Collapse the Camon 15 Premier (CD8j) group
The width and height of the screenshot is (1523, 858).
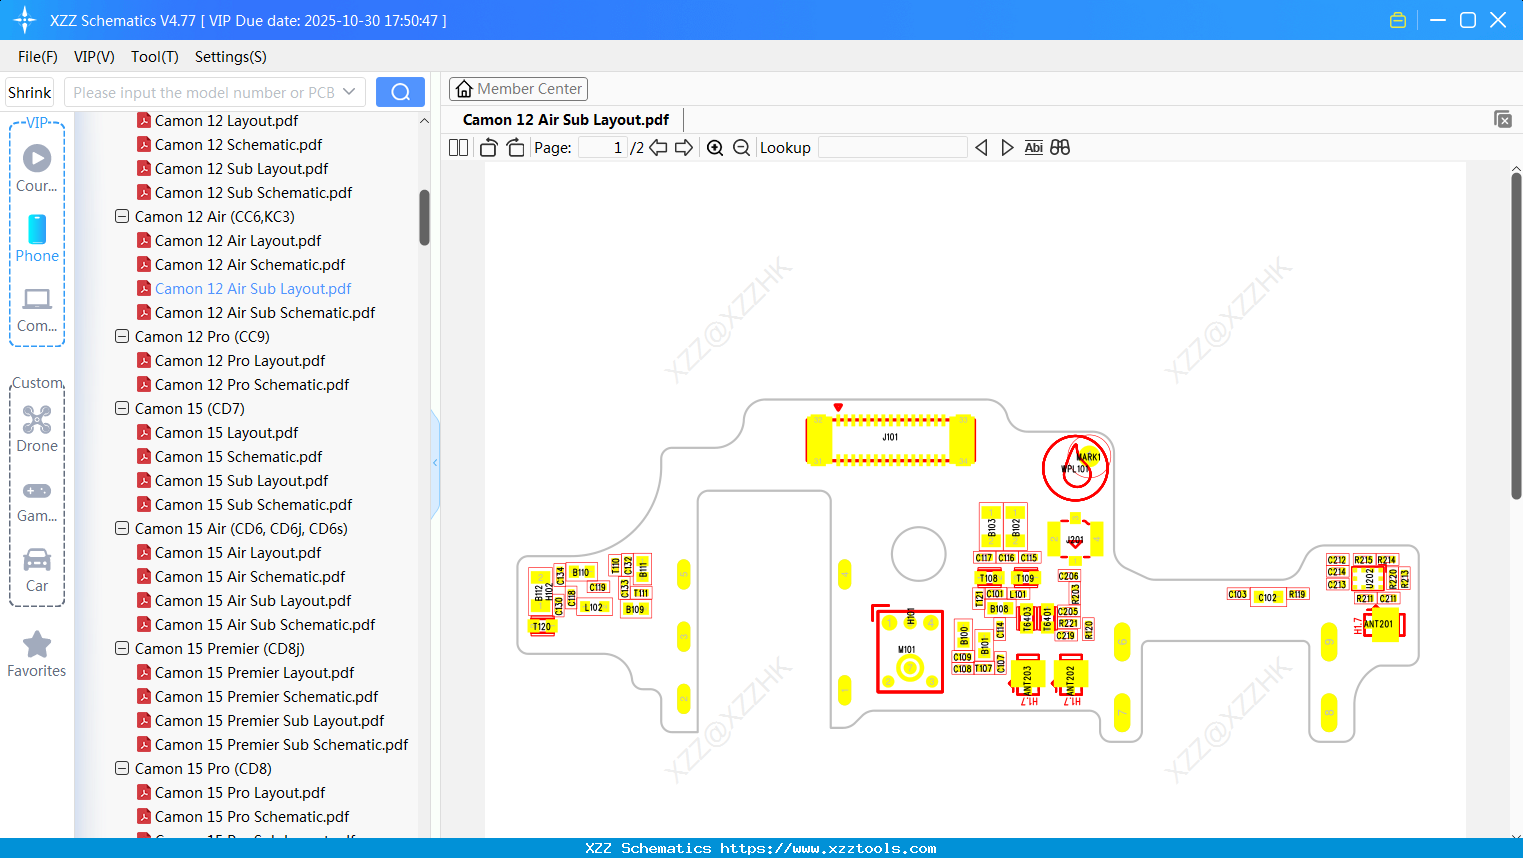122,648
